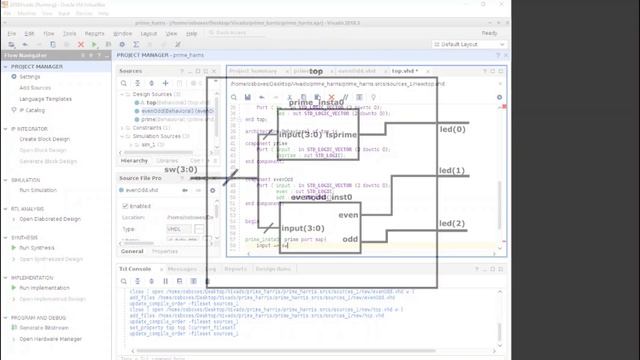
Task: Open Hardware Manager link
Action: (51, 339)
